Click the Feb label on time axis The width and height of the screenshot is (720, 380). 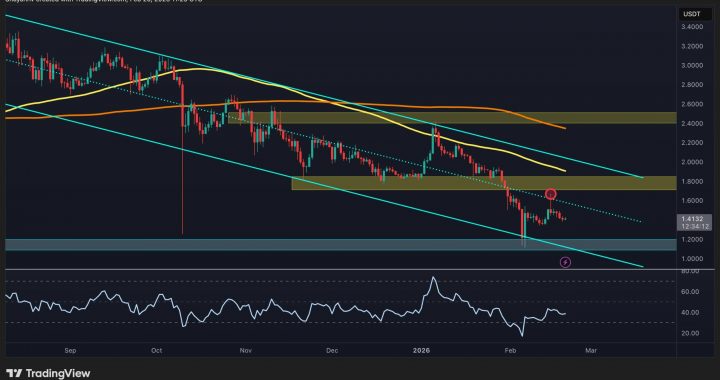(x=510, y=351)
